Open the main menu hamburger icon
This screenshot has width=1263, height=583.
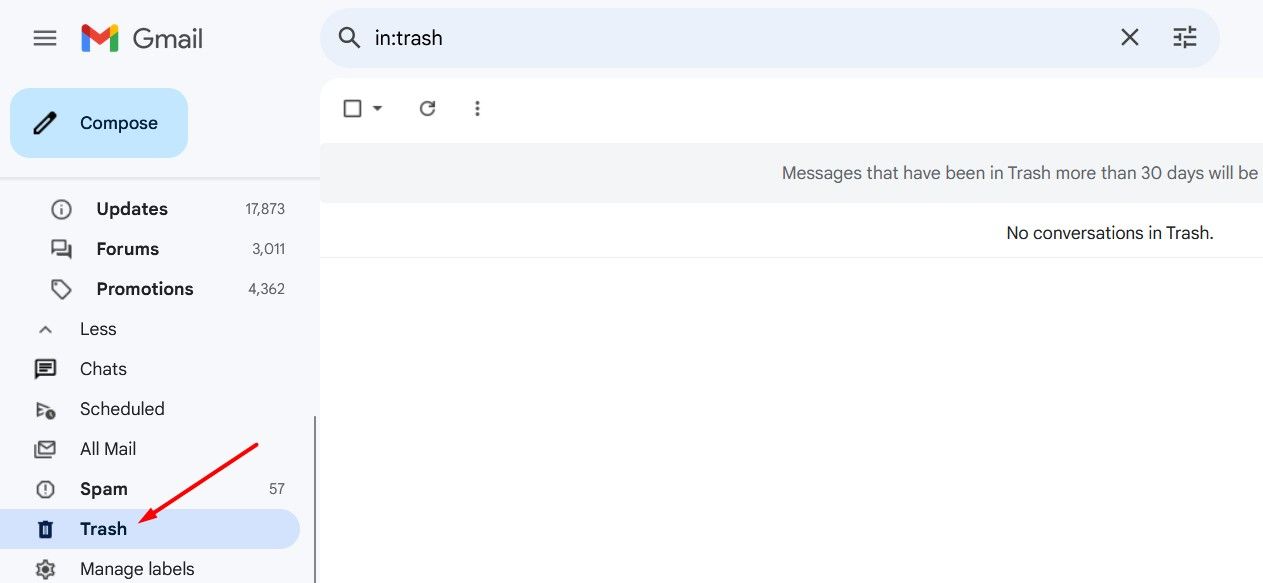(x=45, y=38)
